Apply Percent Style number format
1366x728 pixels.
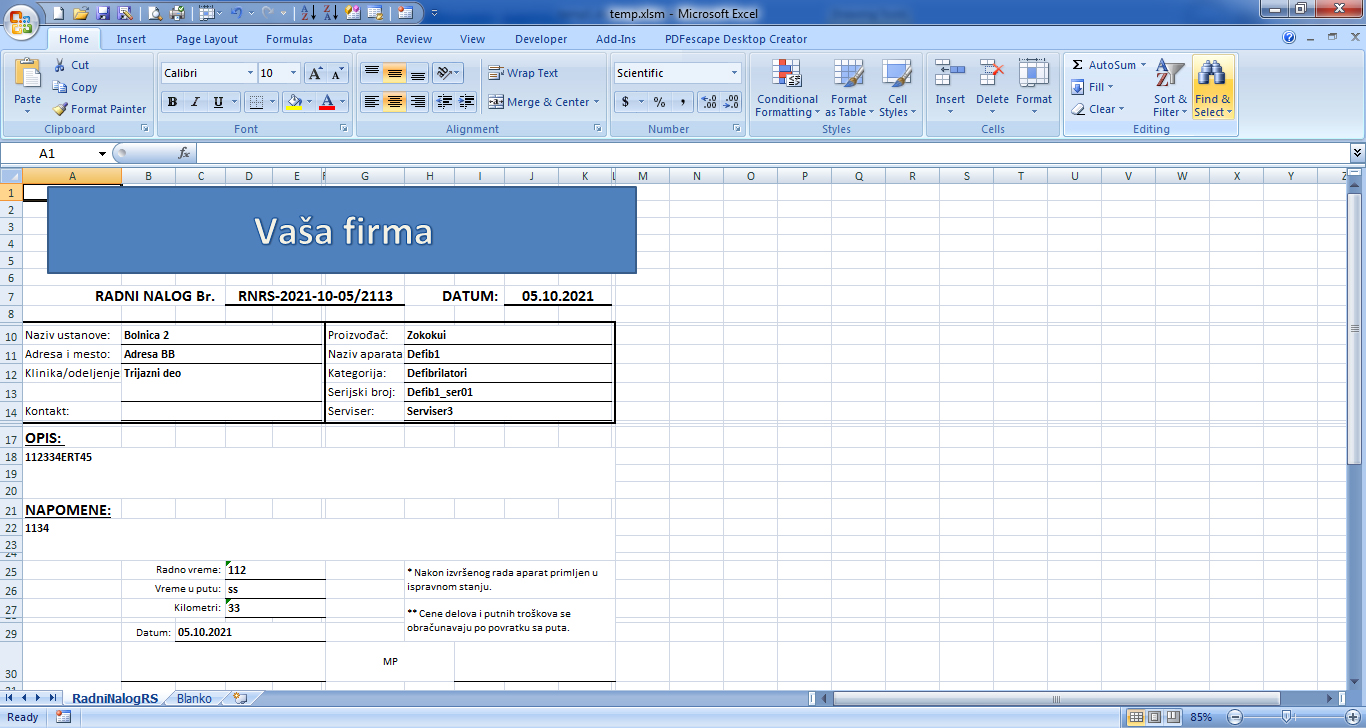point(659,102)
